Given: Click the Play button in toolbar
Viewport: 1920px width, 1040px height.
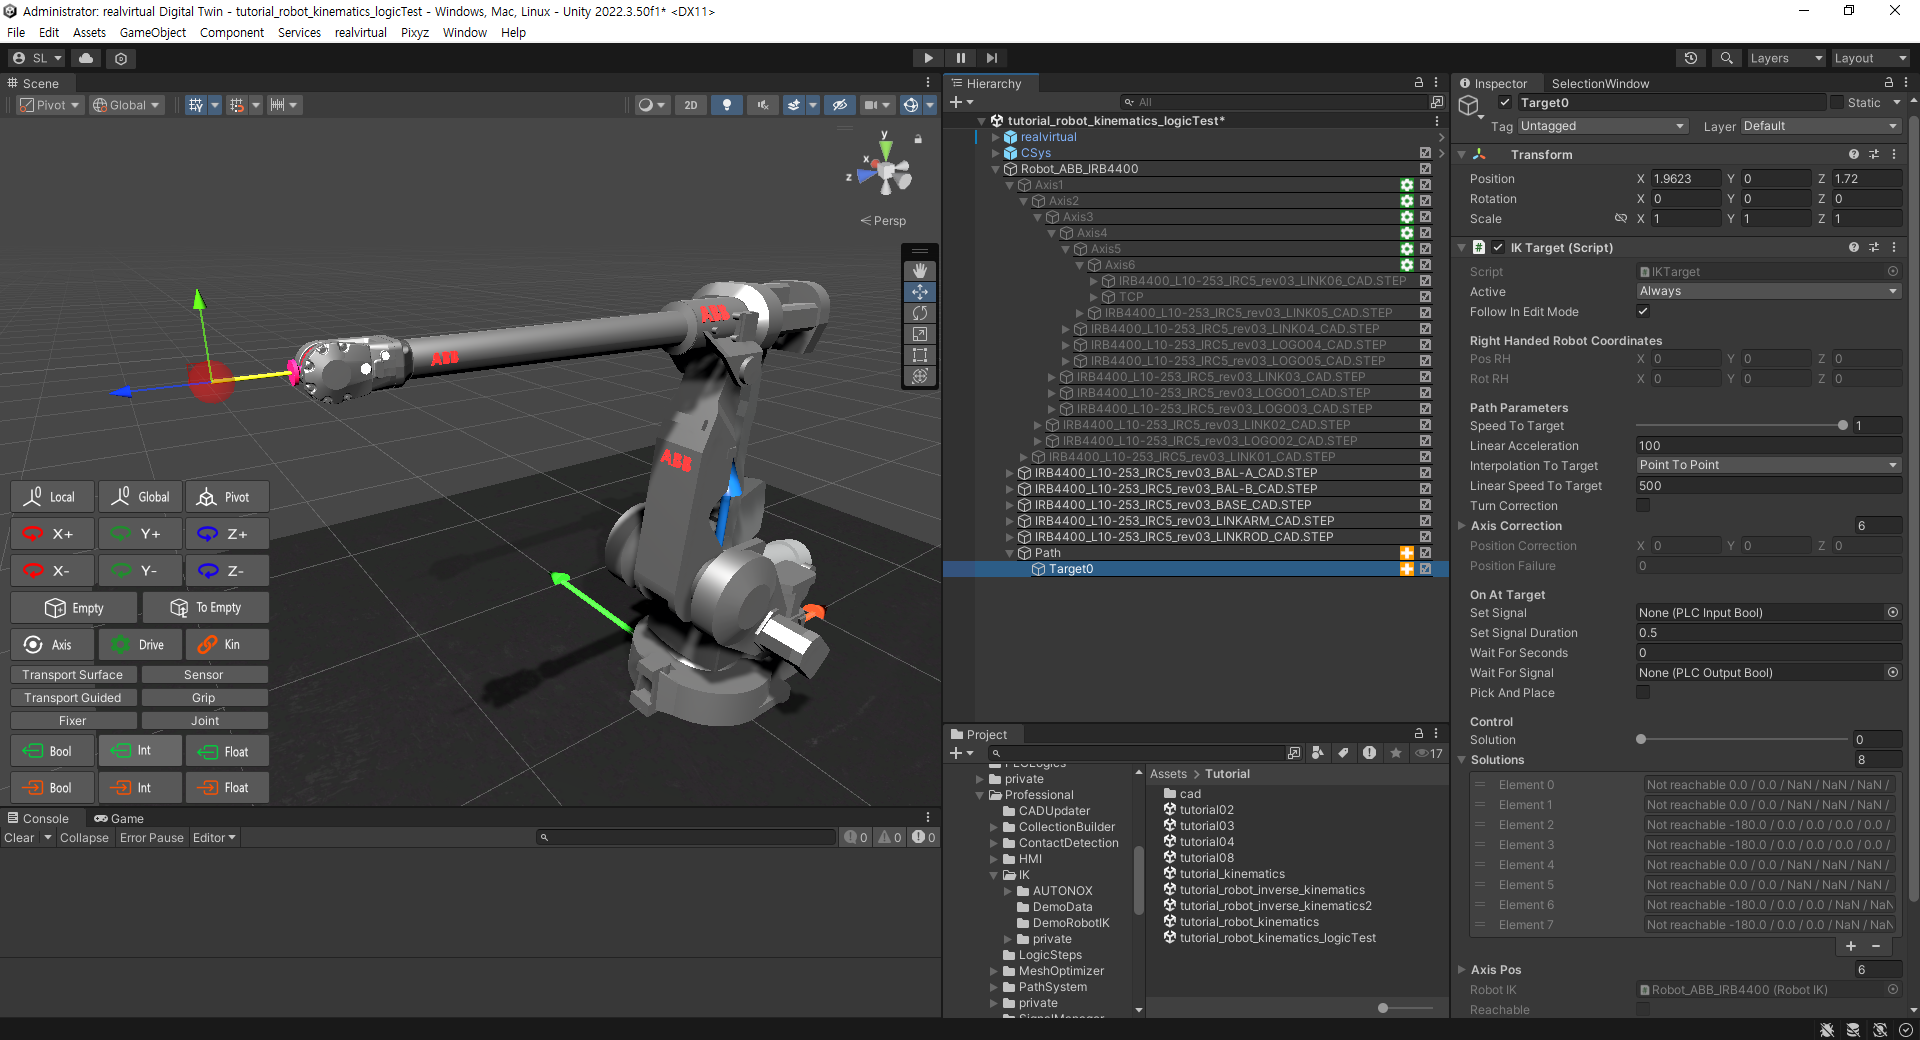Looking at the screenshot, I should point(928,58).
